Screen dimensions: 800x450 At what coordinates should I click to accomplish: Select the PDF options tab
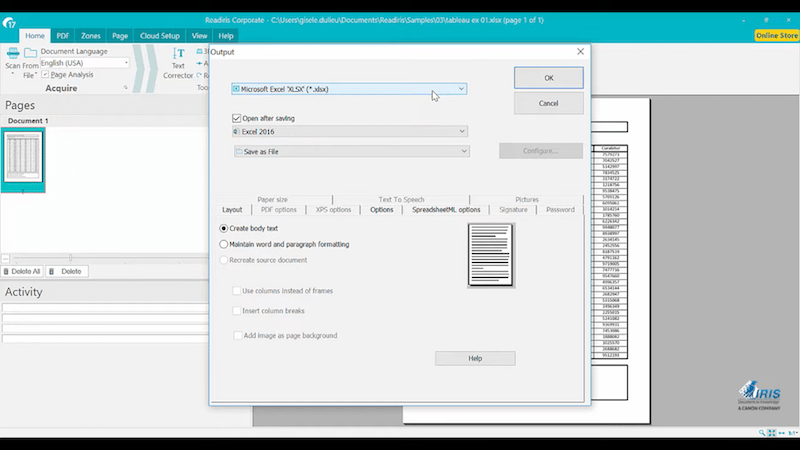click(279, 210)
